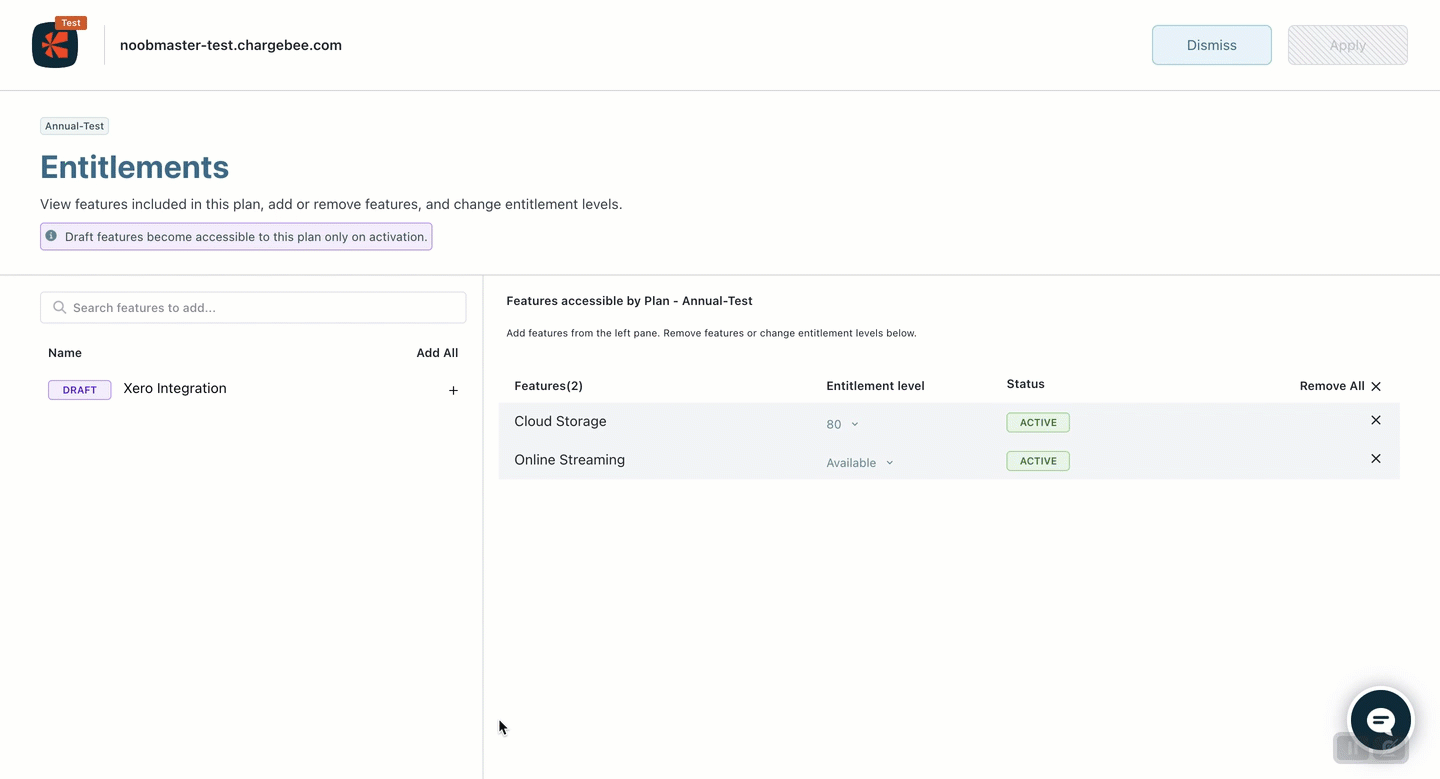This screenshot has height=779, width=1440.
Task: Expand Cloud Storage entitlement level 80 dropdown
Action: pyautogui.click(x=842, y=424)
